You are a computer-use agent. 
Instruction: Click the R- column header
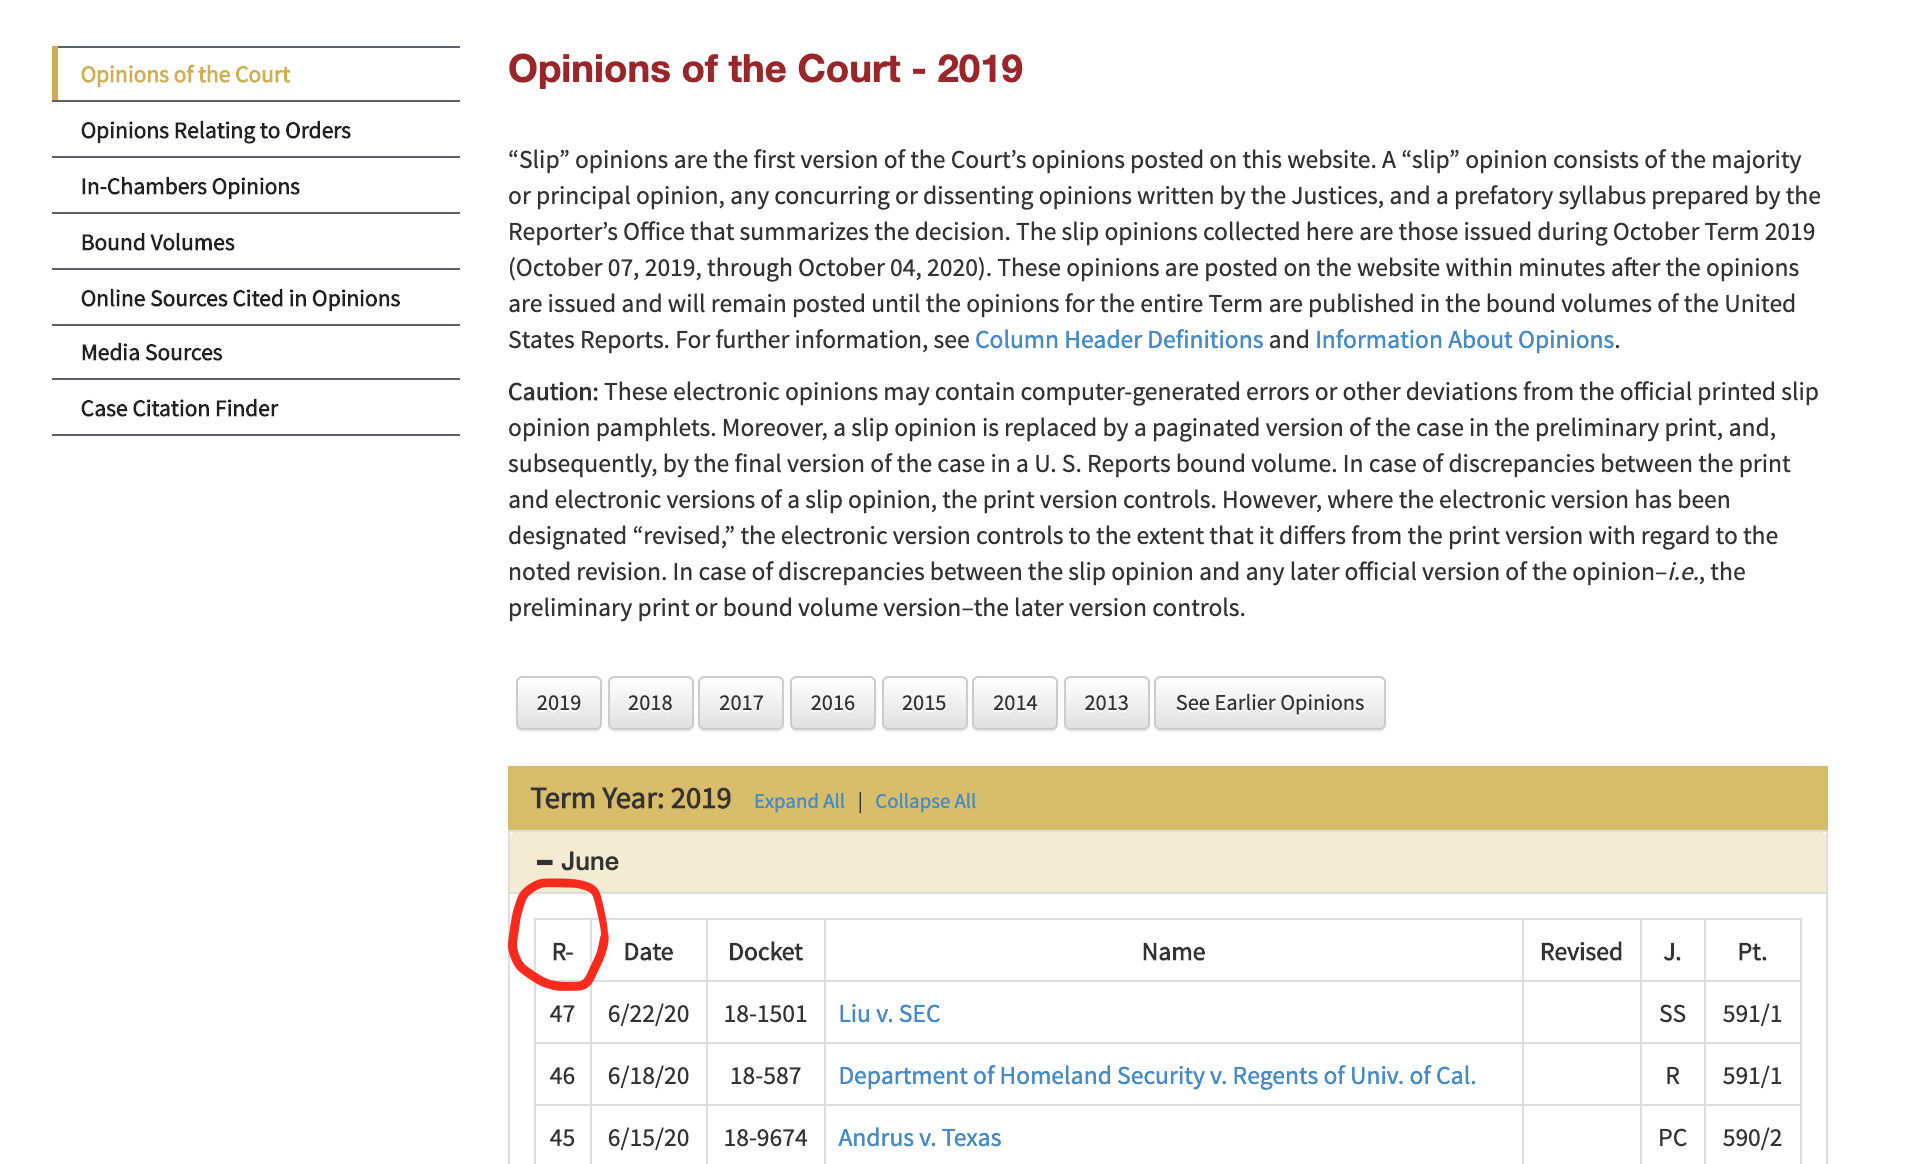[x=562, y=952]
